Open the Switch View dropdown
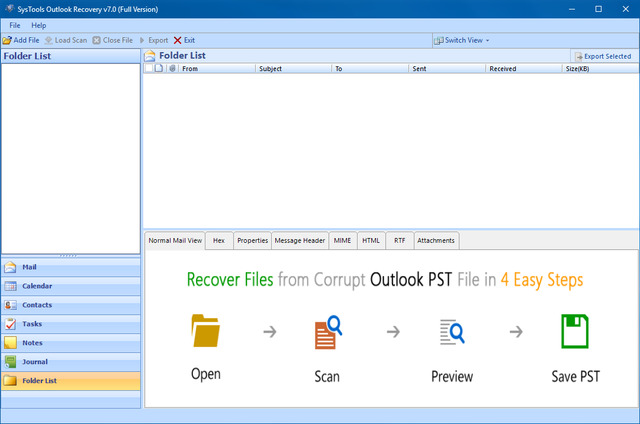The width and height of the screenshot is (640, 424). (462, 40)
